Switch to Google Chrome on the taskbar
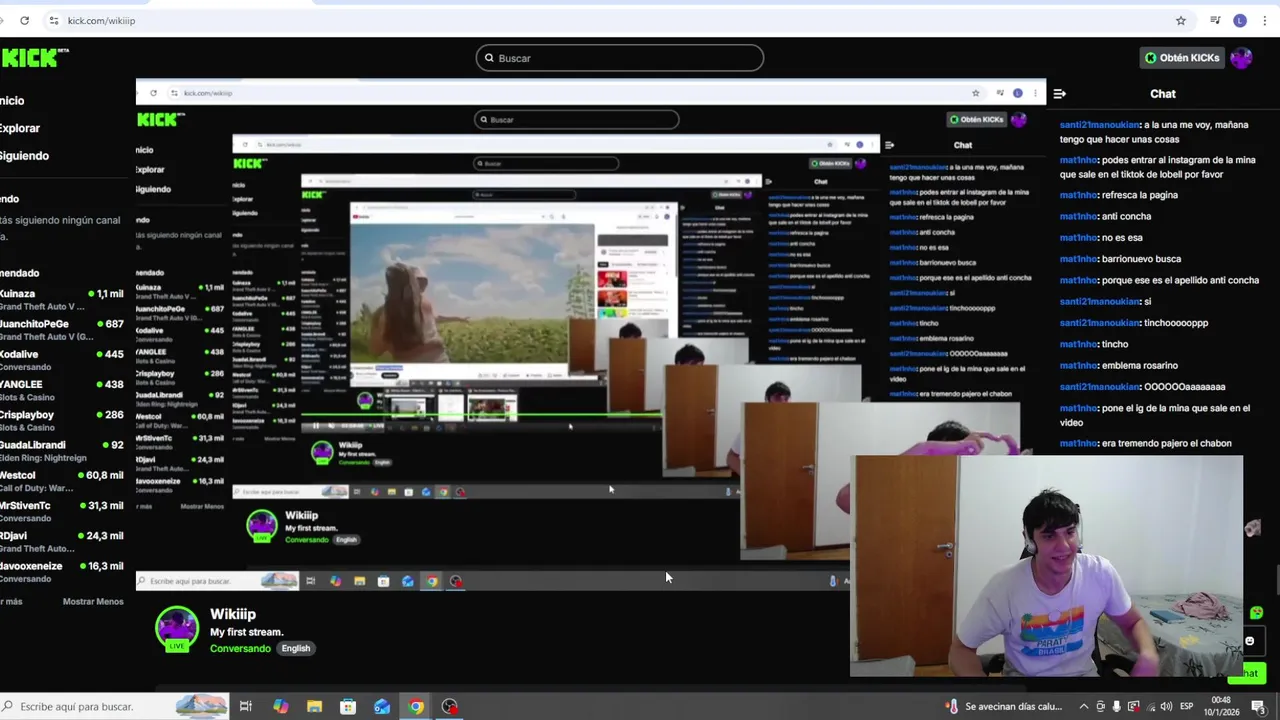Screen dimensions: 1280x720 tap(416, 707)
